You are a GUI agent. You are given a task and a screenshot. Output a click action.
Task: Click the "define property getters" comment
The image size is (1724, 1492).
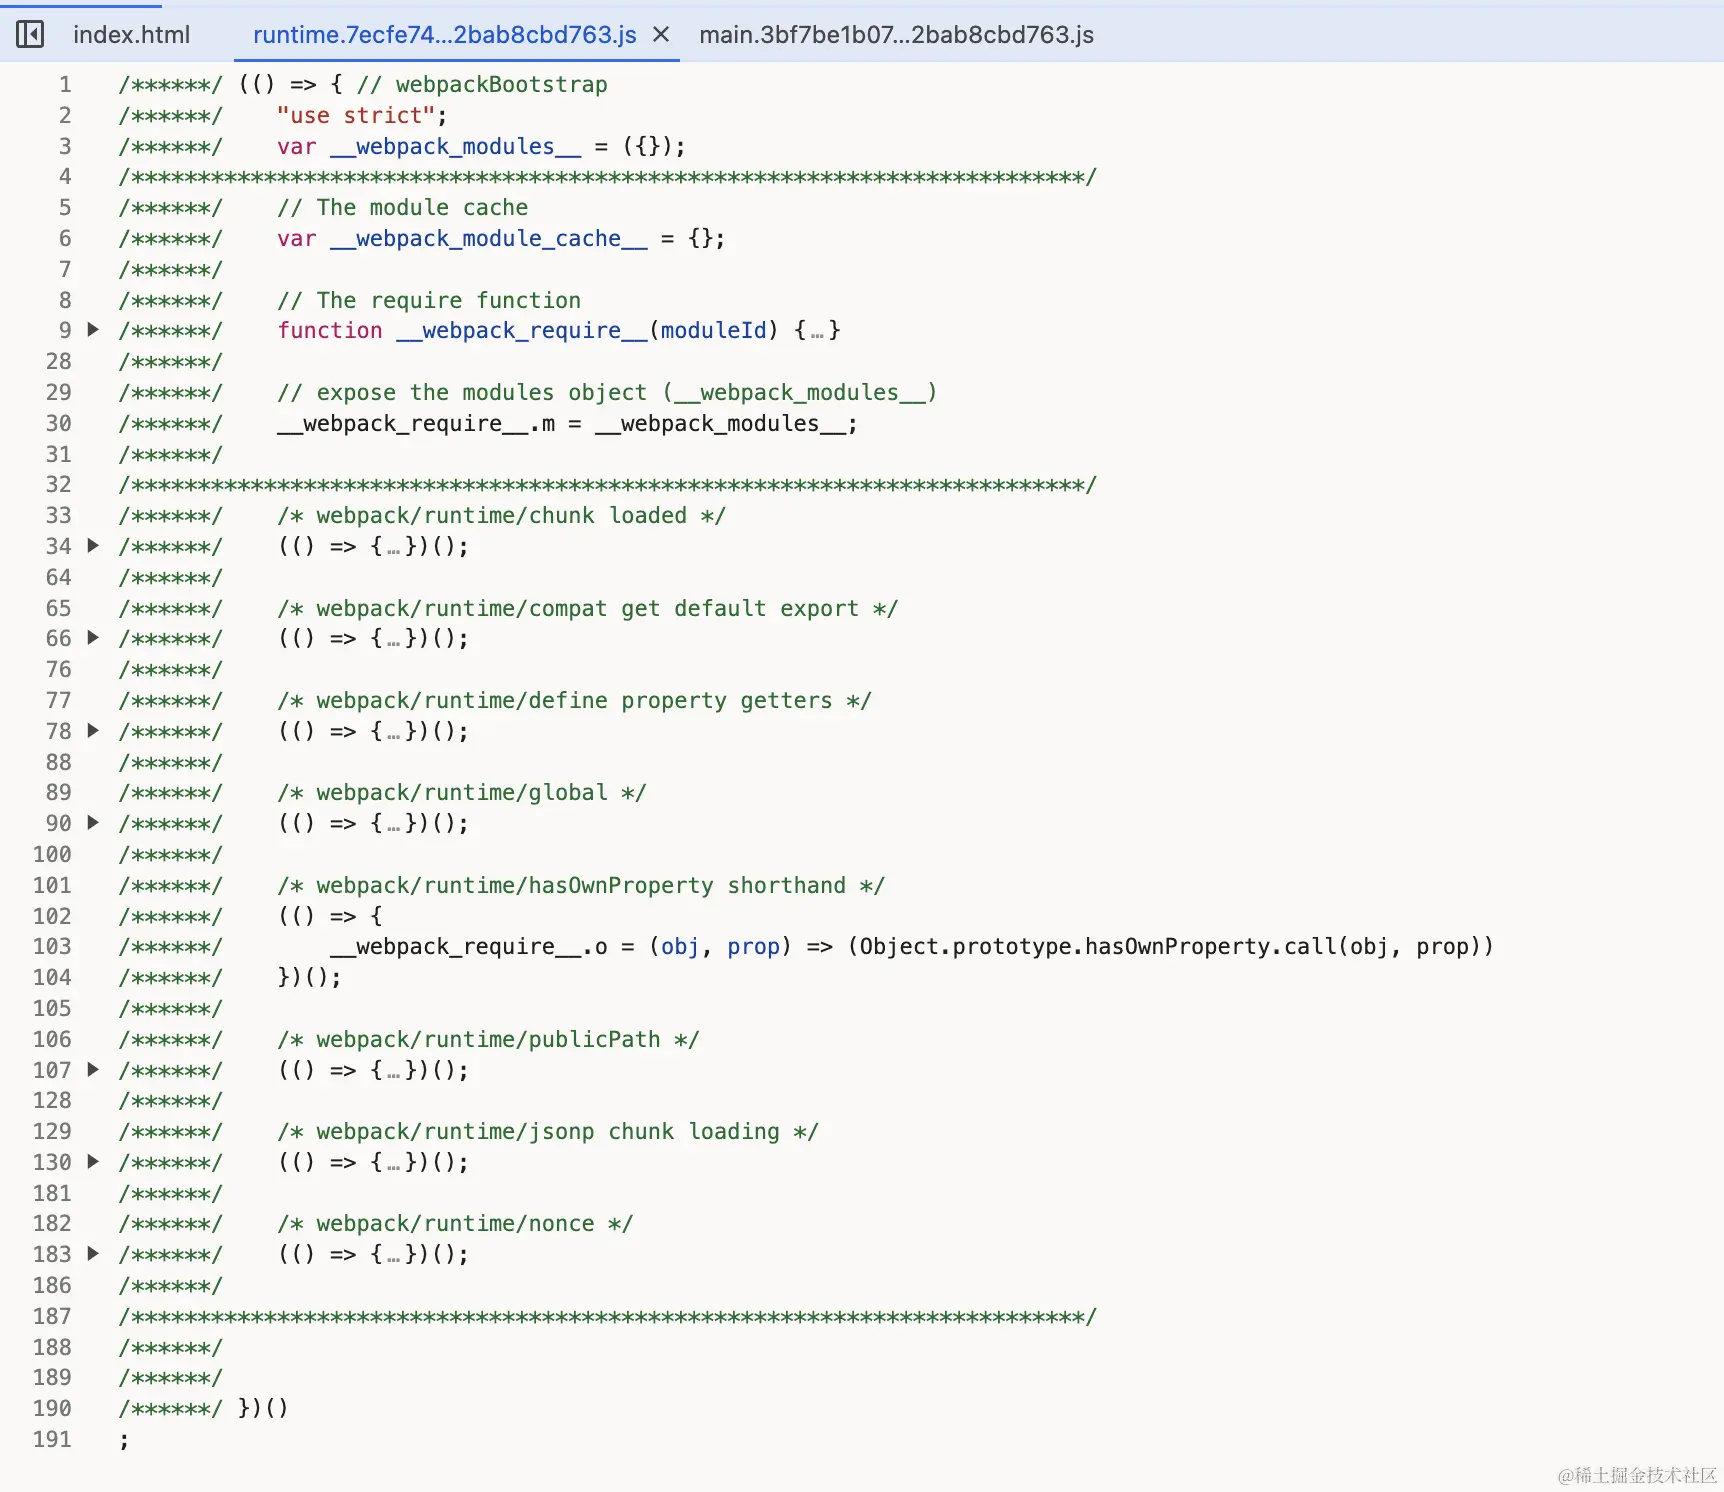[575, 701]
